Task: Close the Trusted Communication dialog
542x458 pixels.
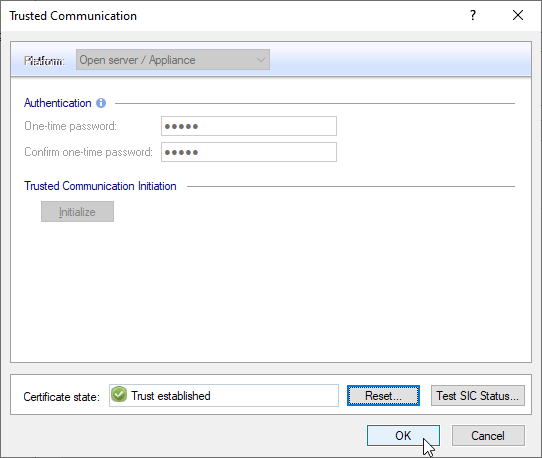Action: click(x=517, y=16)
